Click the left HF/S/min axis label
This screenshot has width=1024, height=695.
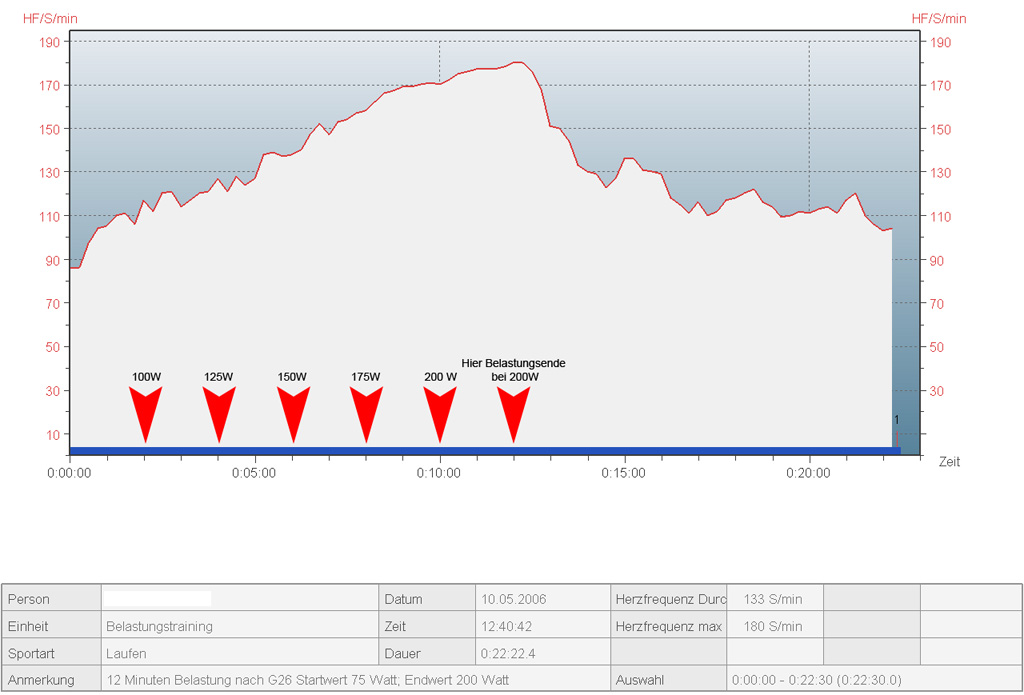50,18
